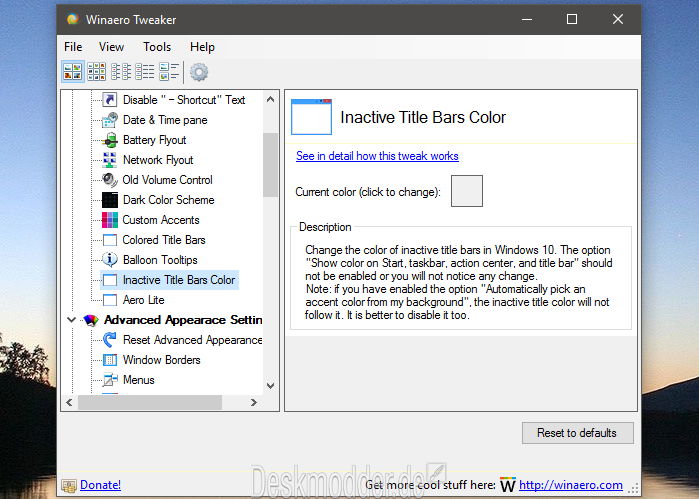Viewport: 699px width, 499px height.
Task: Select 'Colored Title Bars' entry
Action: pyautogui.click(x=164, y=240)
